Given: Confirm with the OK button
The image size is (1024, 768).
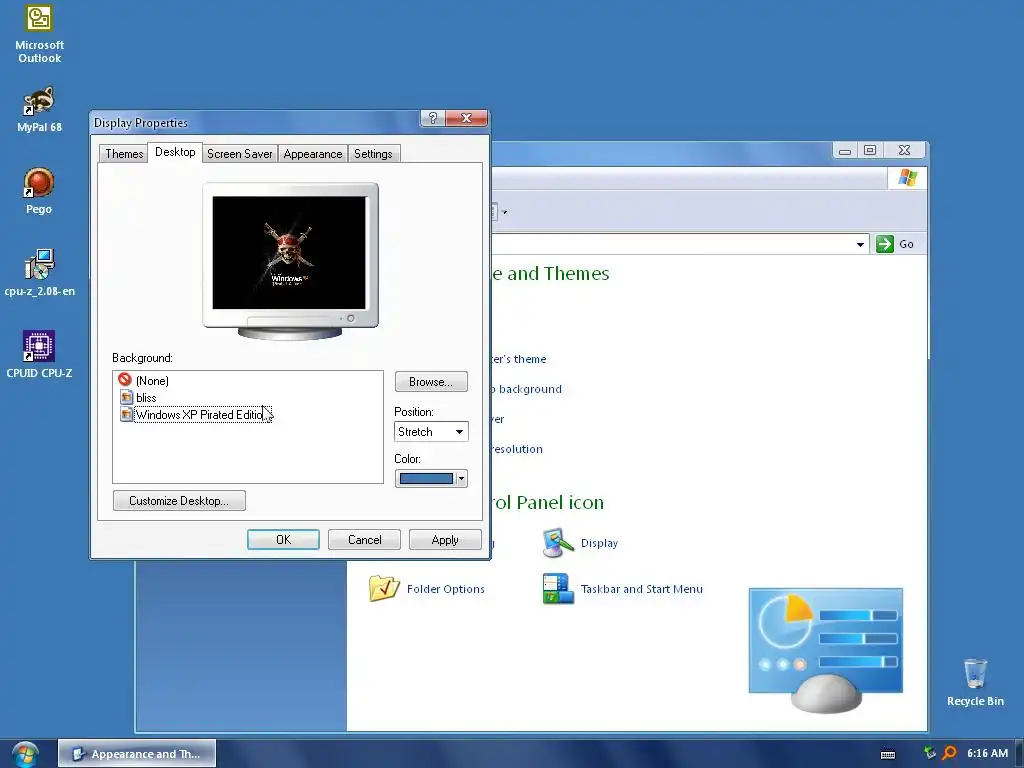Looking at the screenshot, I should point(283,539).
